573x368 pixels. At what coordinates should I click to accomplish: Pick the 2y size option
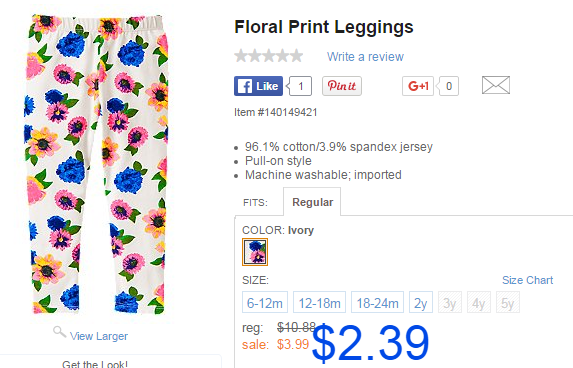click(x=421, y=302)
